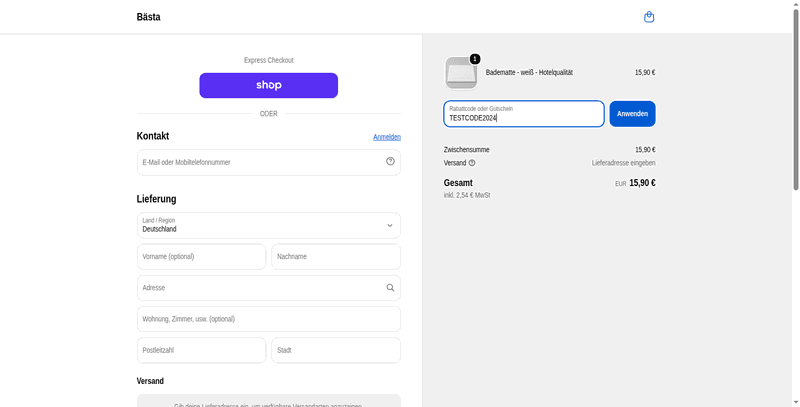
Task: Click the address search magnifier icon
Action: [390, 288]
